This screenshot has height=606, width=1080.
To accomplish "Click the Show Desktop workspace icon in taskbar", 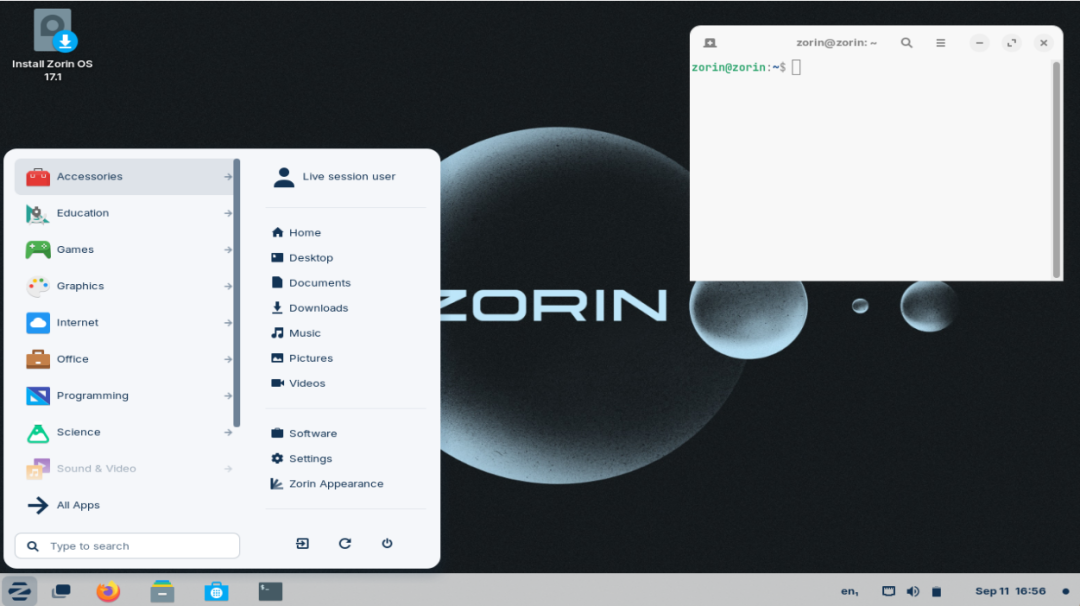I will coord(61,591).
